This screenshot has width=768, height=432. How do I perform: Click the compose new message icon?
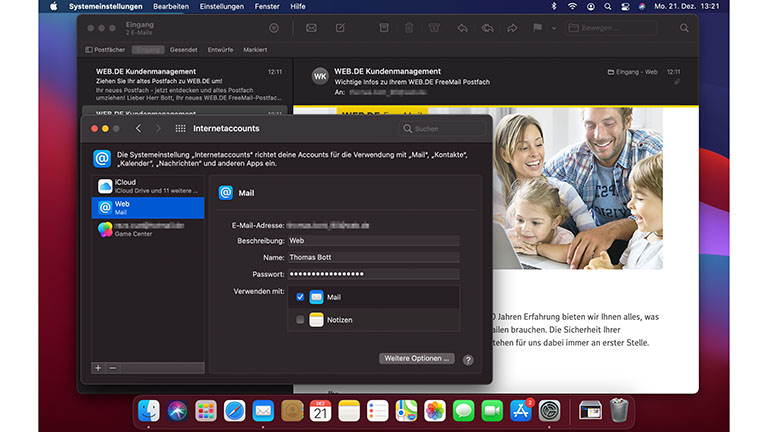point(340,28)
